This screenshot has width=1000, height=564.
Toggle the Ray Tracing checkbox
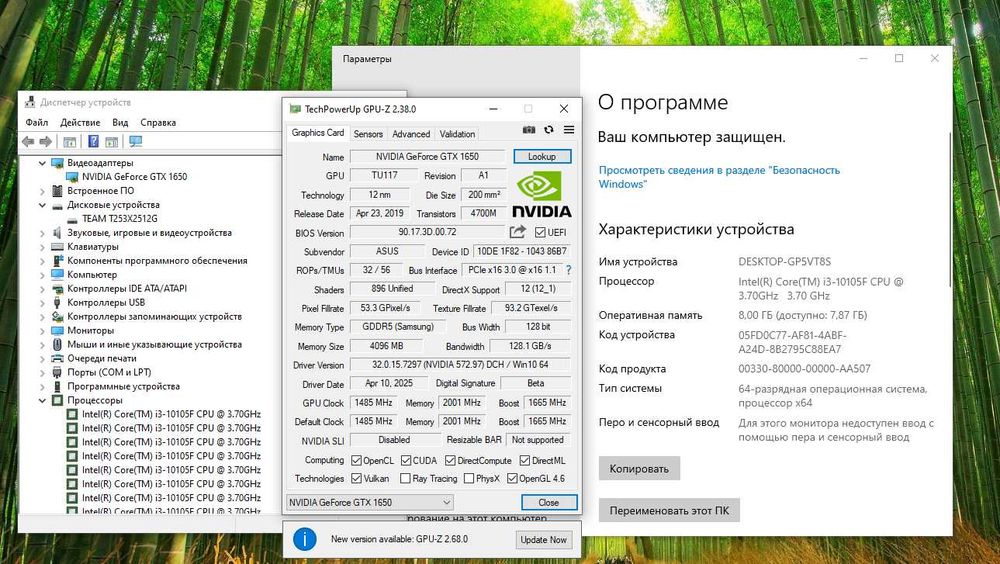(405, 478)
